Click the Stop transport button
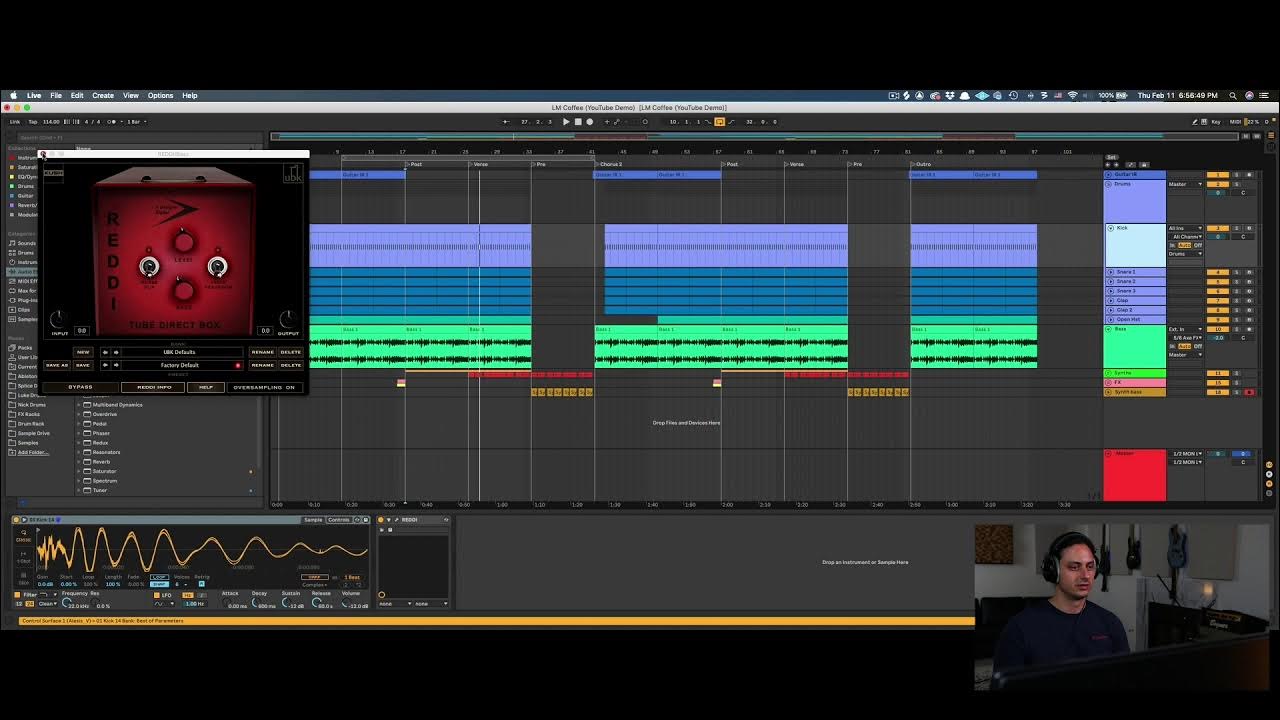The image size is (1280, 720). (577, 122)
